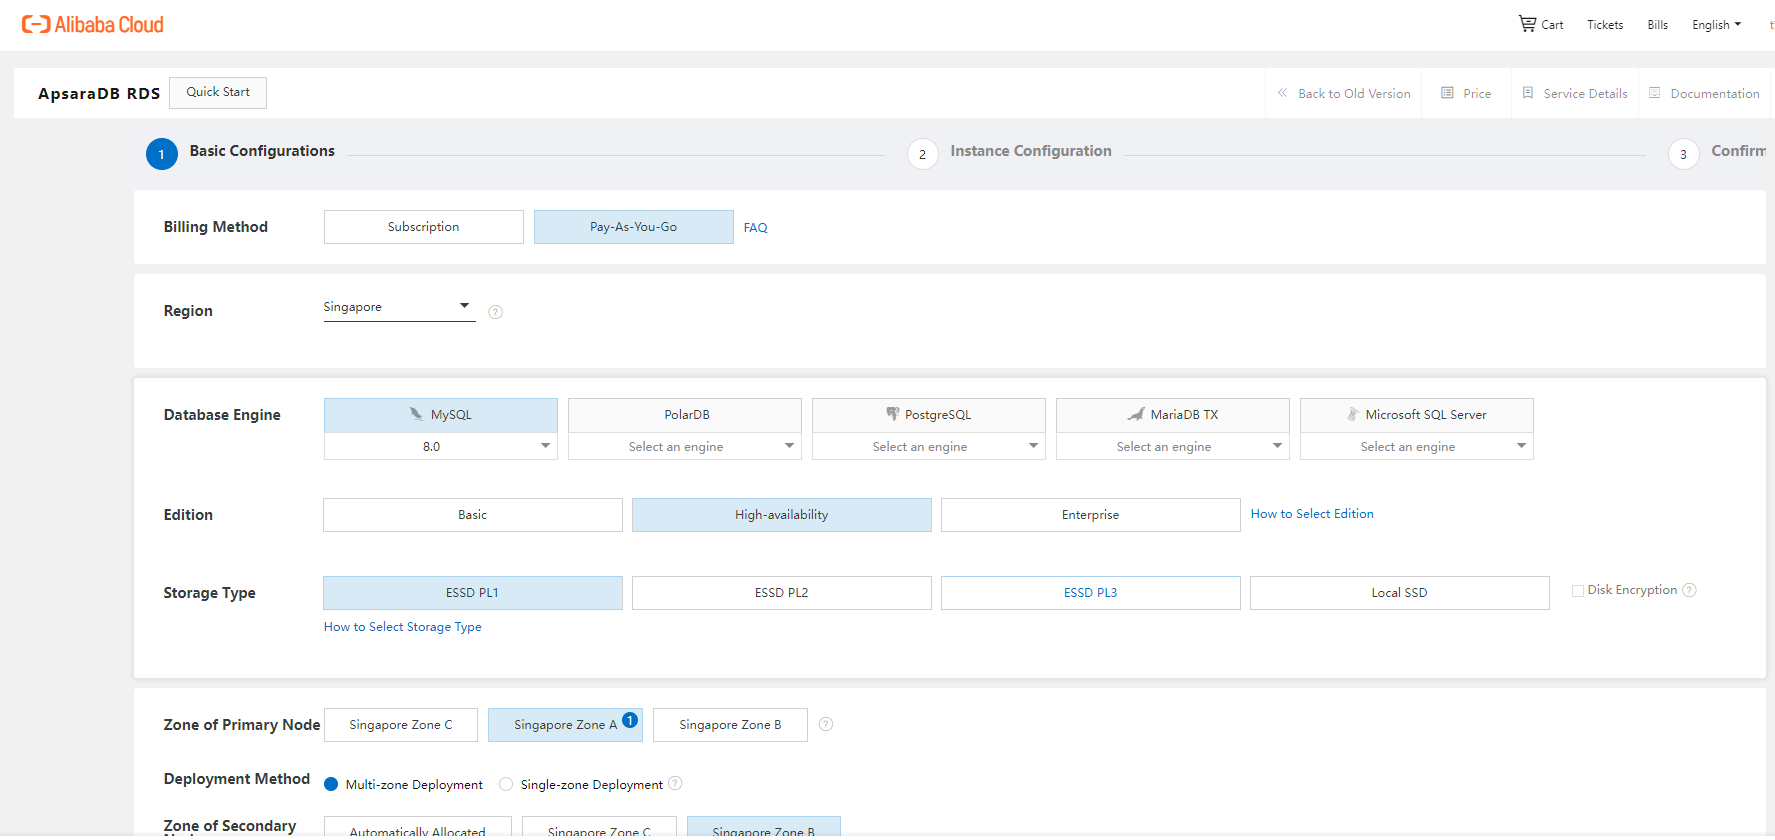
Task: Click help icon next to Single-zone Deployment
Action: [x=675, y=784]
